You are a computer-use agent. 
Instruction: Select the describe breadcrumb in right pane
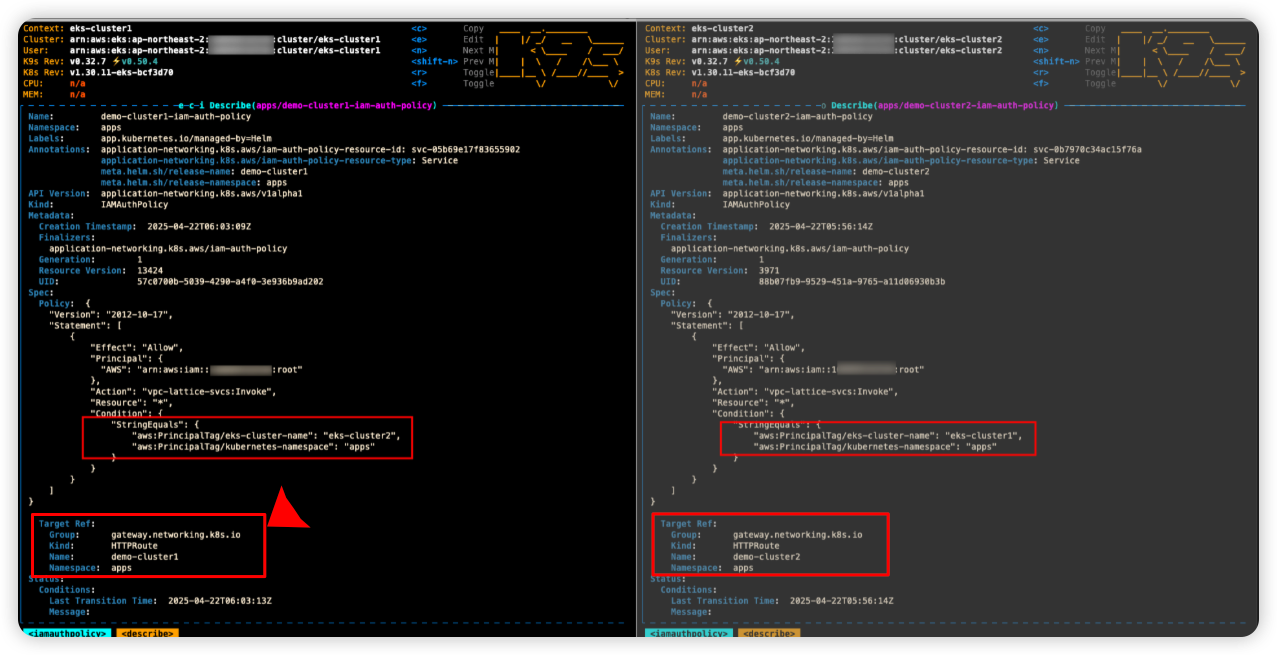769,633
